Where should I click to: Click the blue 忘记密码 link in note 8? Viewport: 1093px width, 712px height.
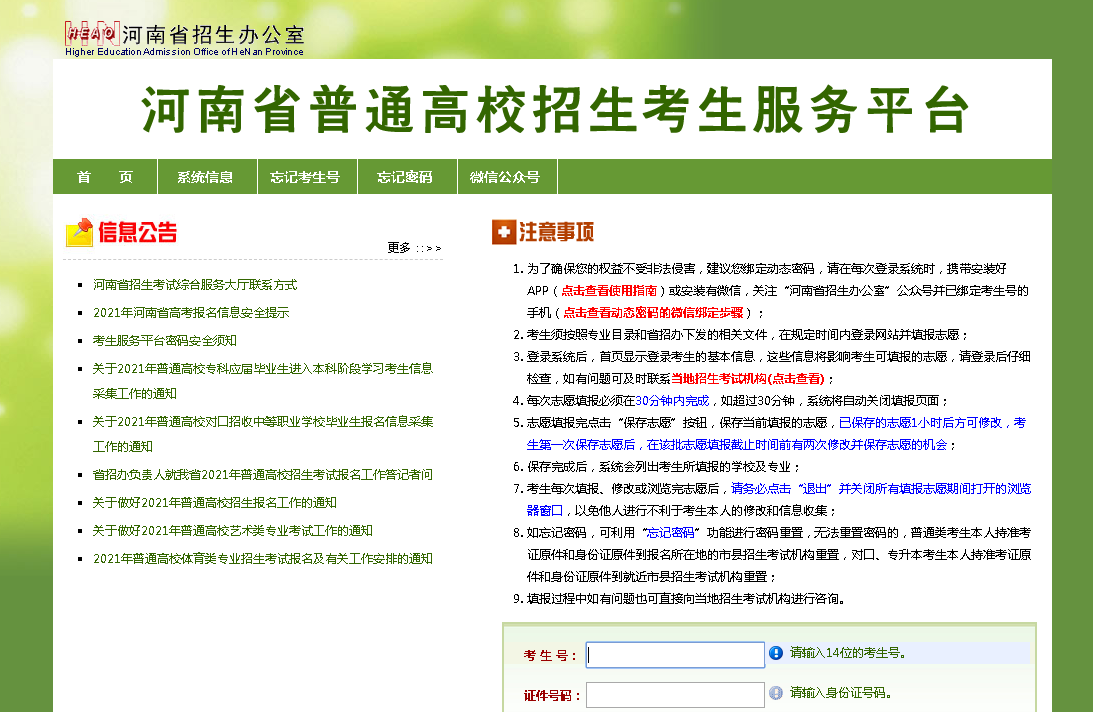(671, 532)
